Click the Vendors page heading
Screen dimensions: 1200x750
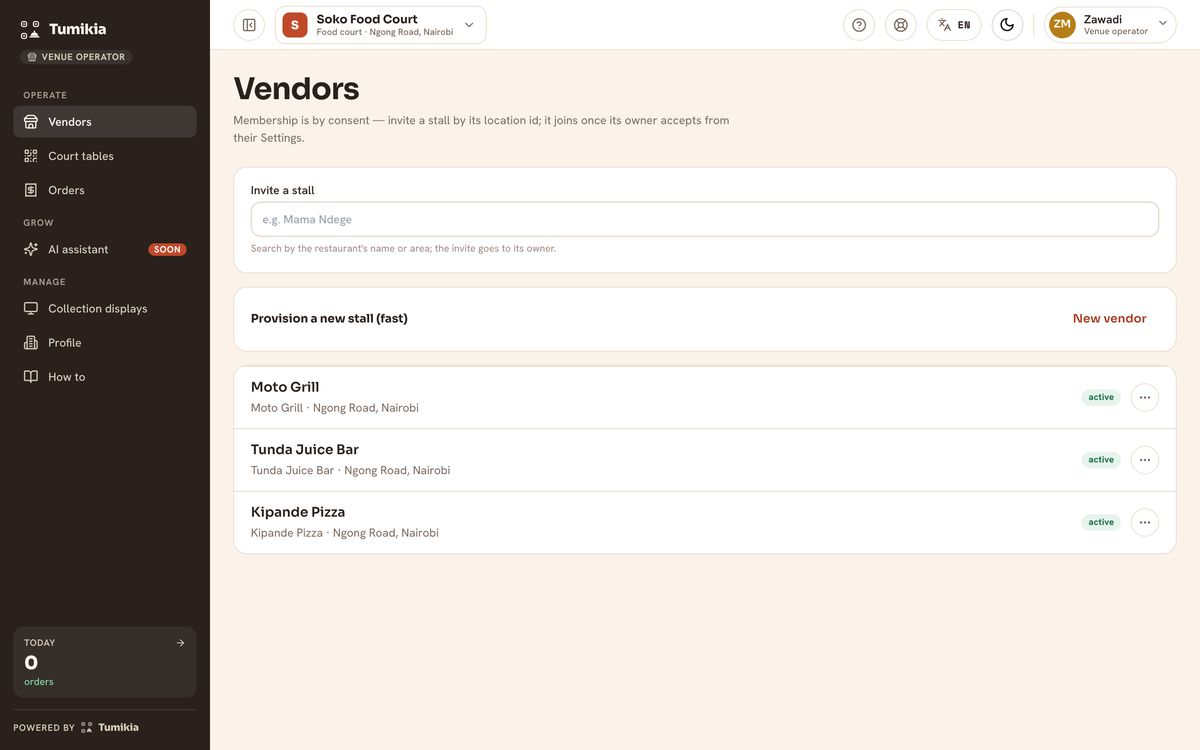coord(296,88)
